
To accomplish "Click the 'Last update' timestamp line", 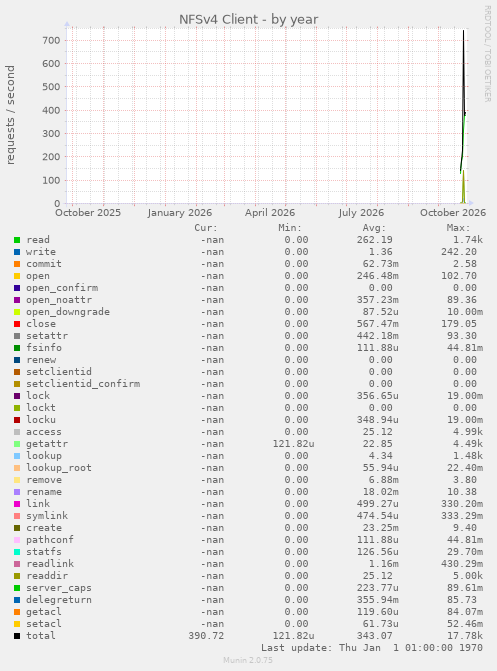I will [x=372, y=648].
